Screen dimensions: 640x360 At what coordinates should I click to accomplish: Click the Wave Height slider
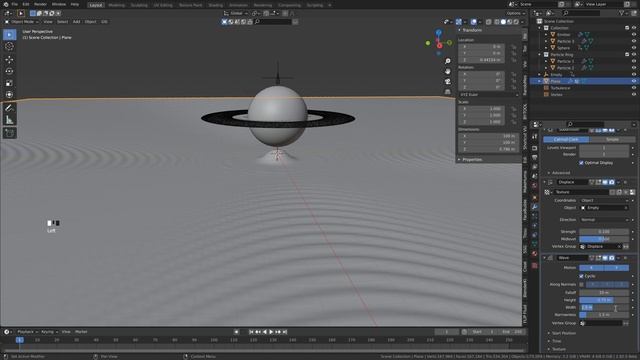(x=604, y=300)
